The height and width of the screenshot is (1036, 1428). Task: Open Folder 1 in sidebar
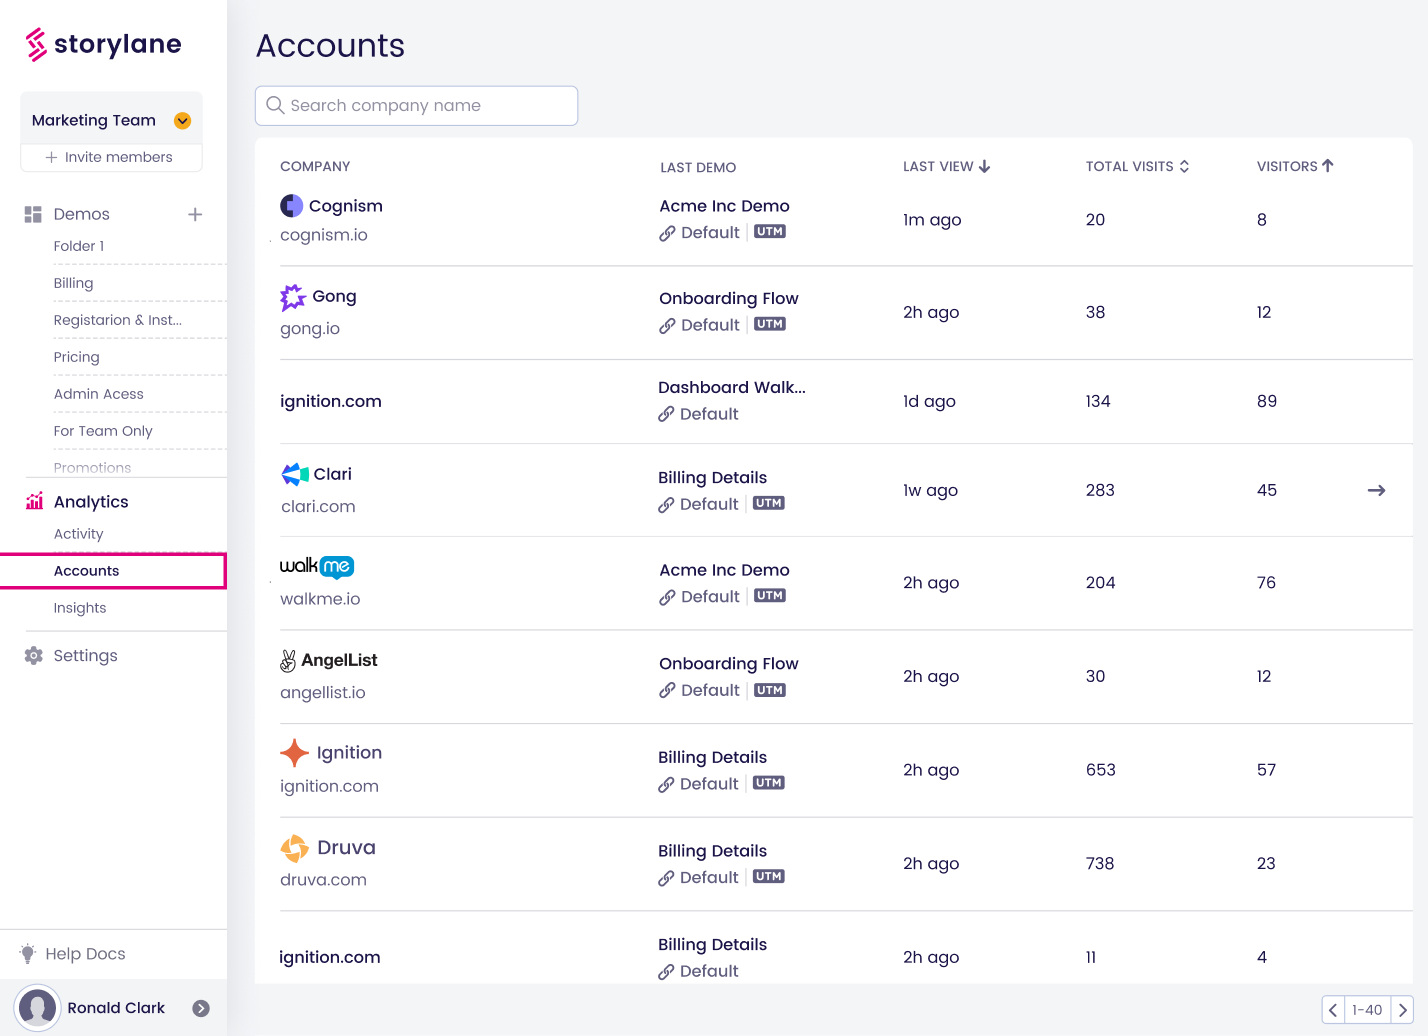coord(79,246)
